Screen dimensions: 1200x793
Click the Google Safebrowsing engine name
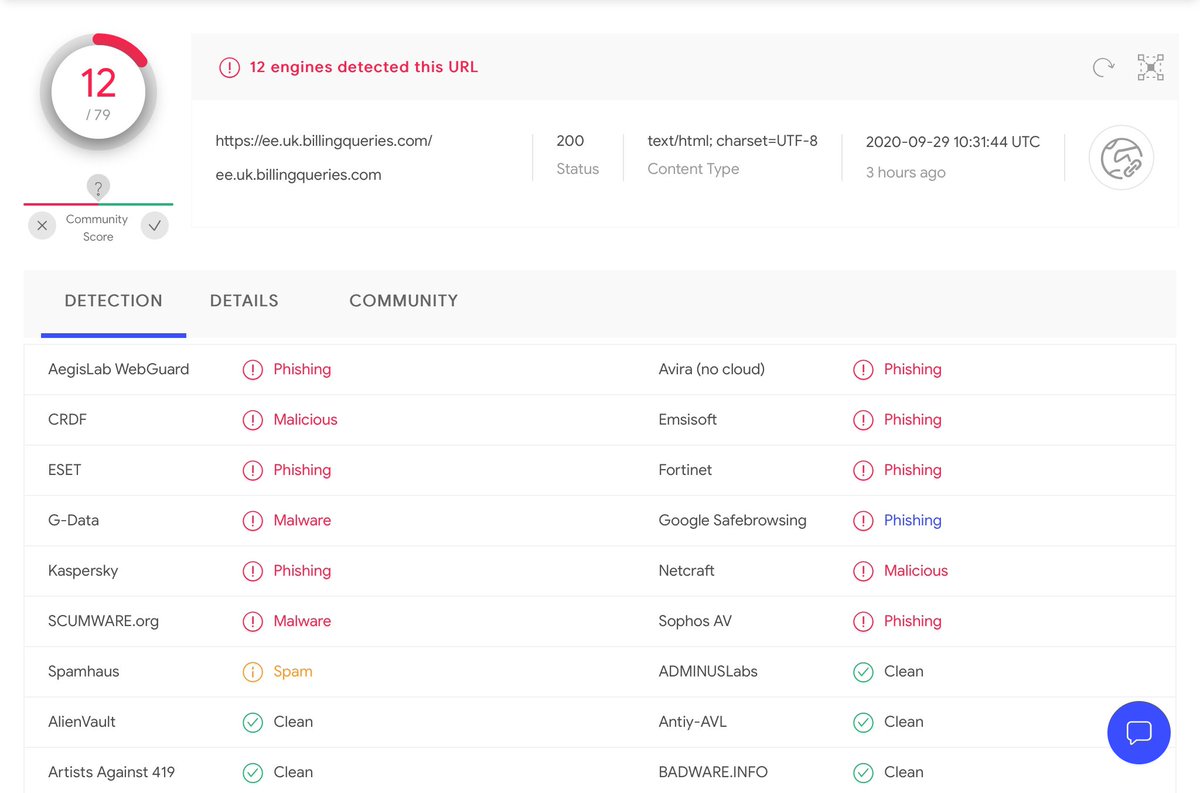[733, 520]
